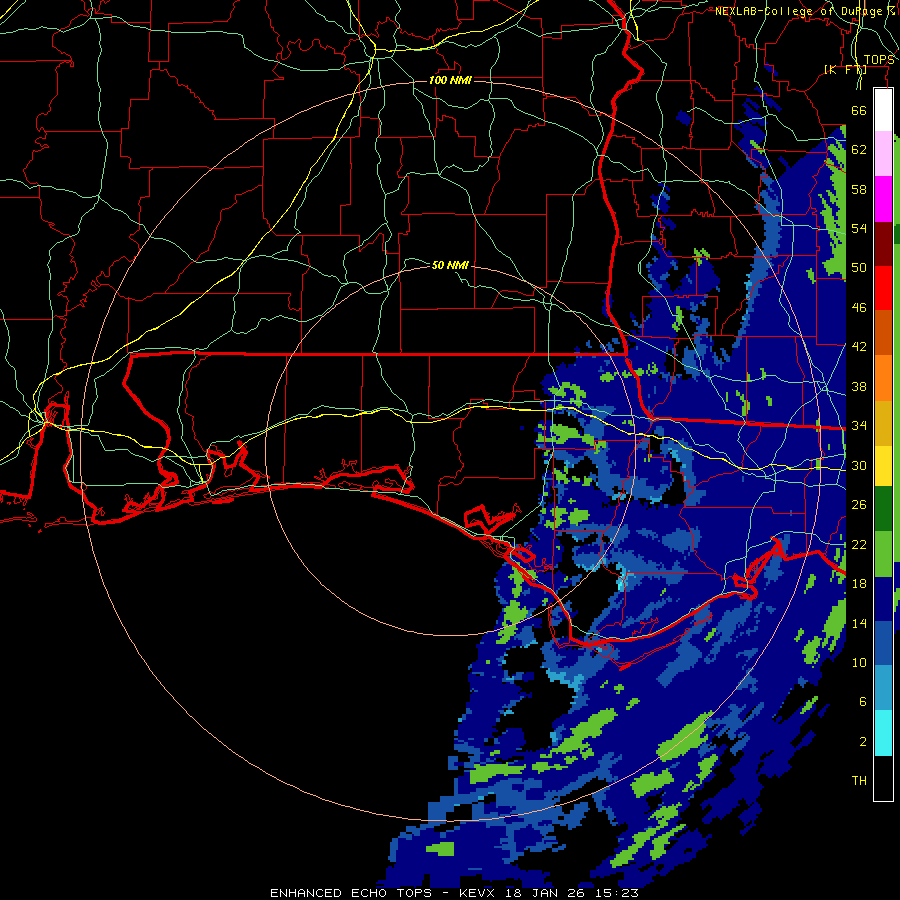Click legend value "62"

pyautogui.click(x=859, y=150)
